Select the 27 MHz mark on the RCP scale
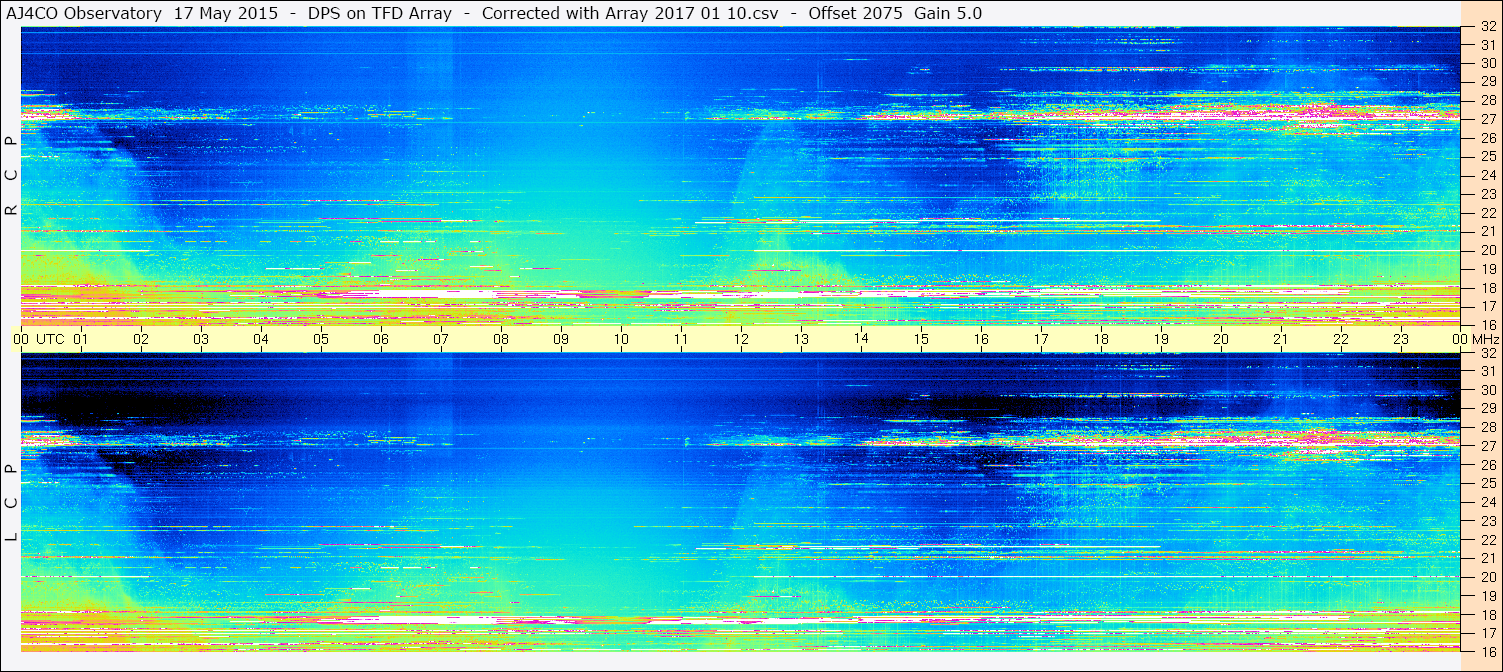 click(x=1487, y=119)
